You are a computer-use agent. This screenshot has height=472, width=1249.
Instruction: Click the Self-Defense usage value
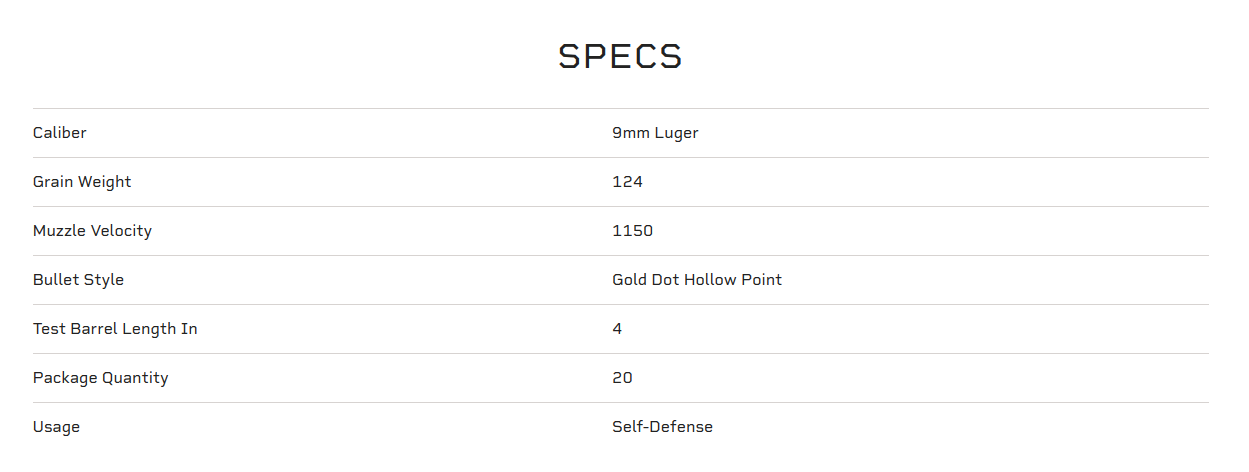[662, 427]
